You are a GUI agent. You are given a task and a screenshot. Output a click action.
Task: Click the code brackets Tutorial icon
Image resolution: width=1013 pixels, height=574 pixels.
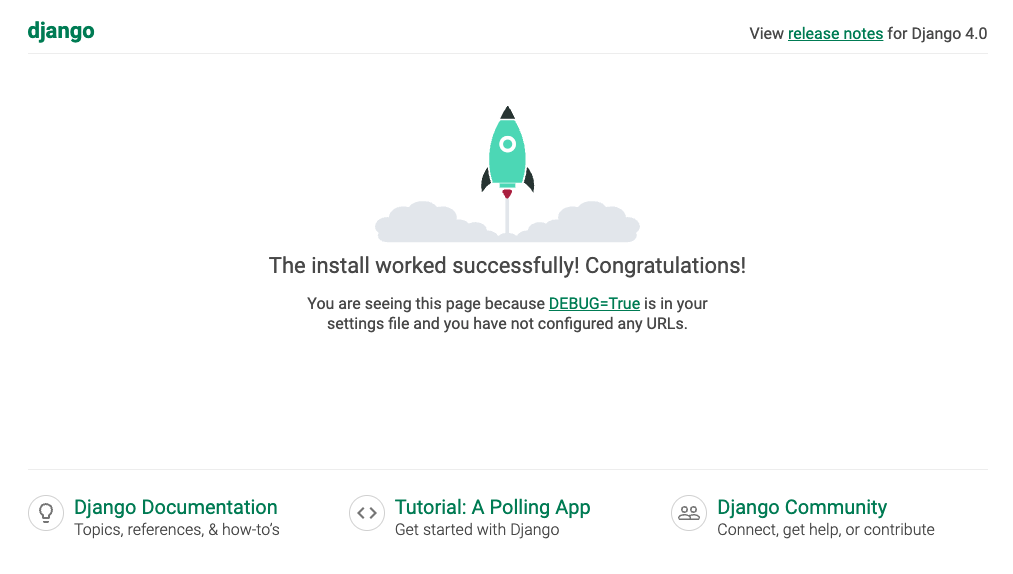coord(367,513)
